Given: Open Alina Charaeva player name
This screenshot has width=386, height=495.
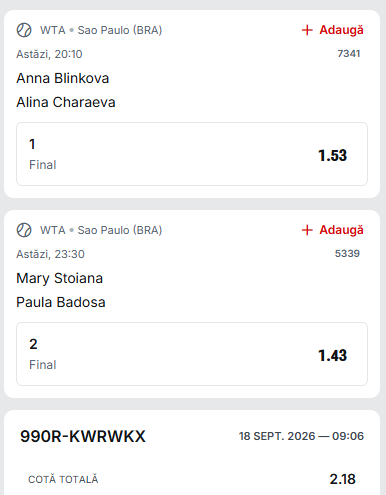Looking at the screenshot, I should 66,102.
